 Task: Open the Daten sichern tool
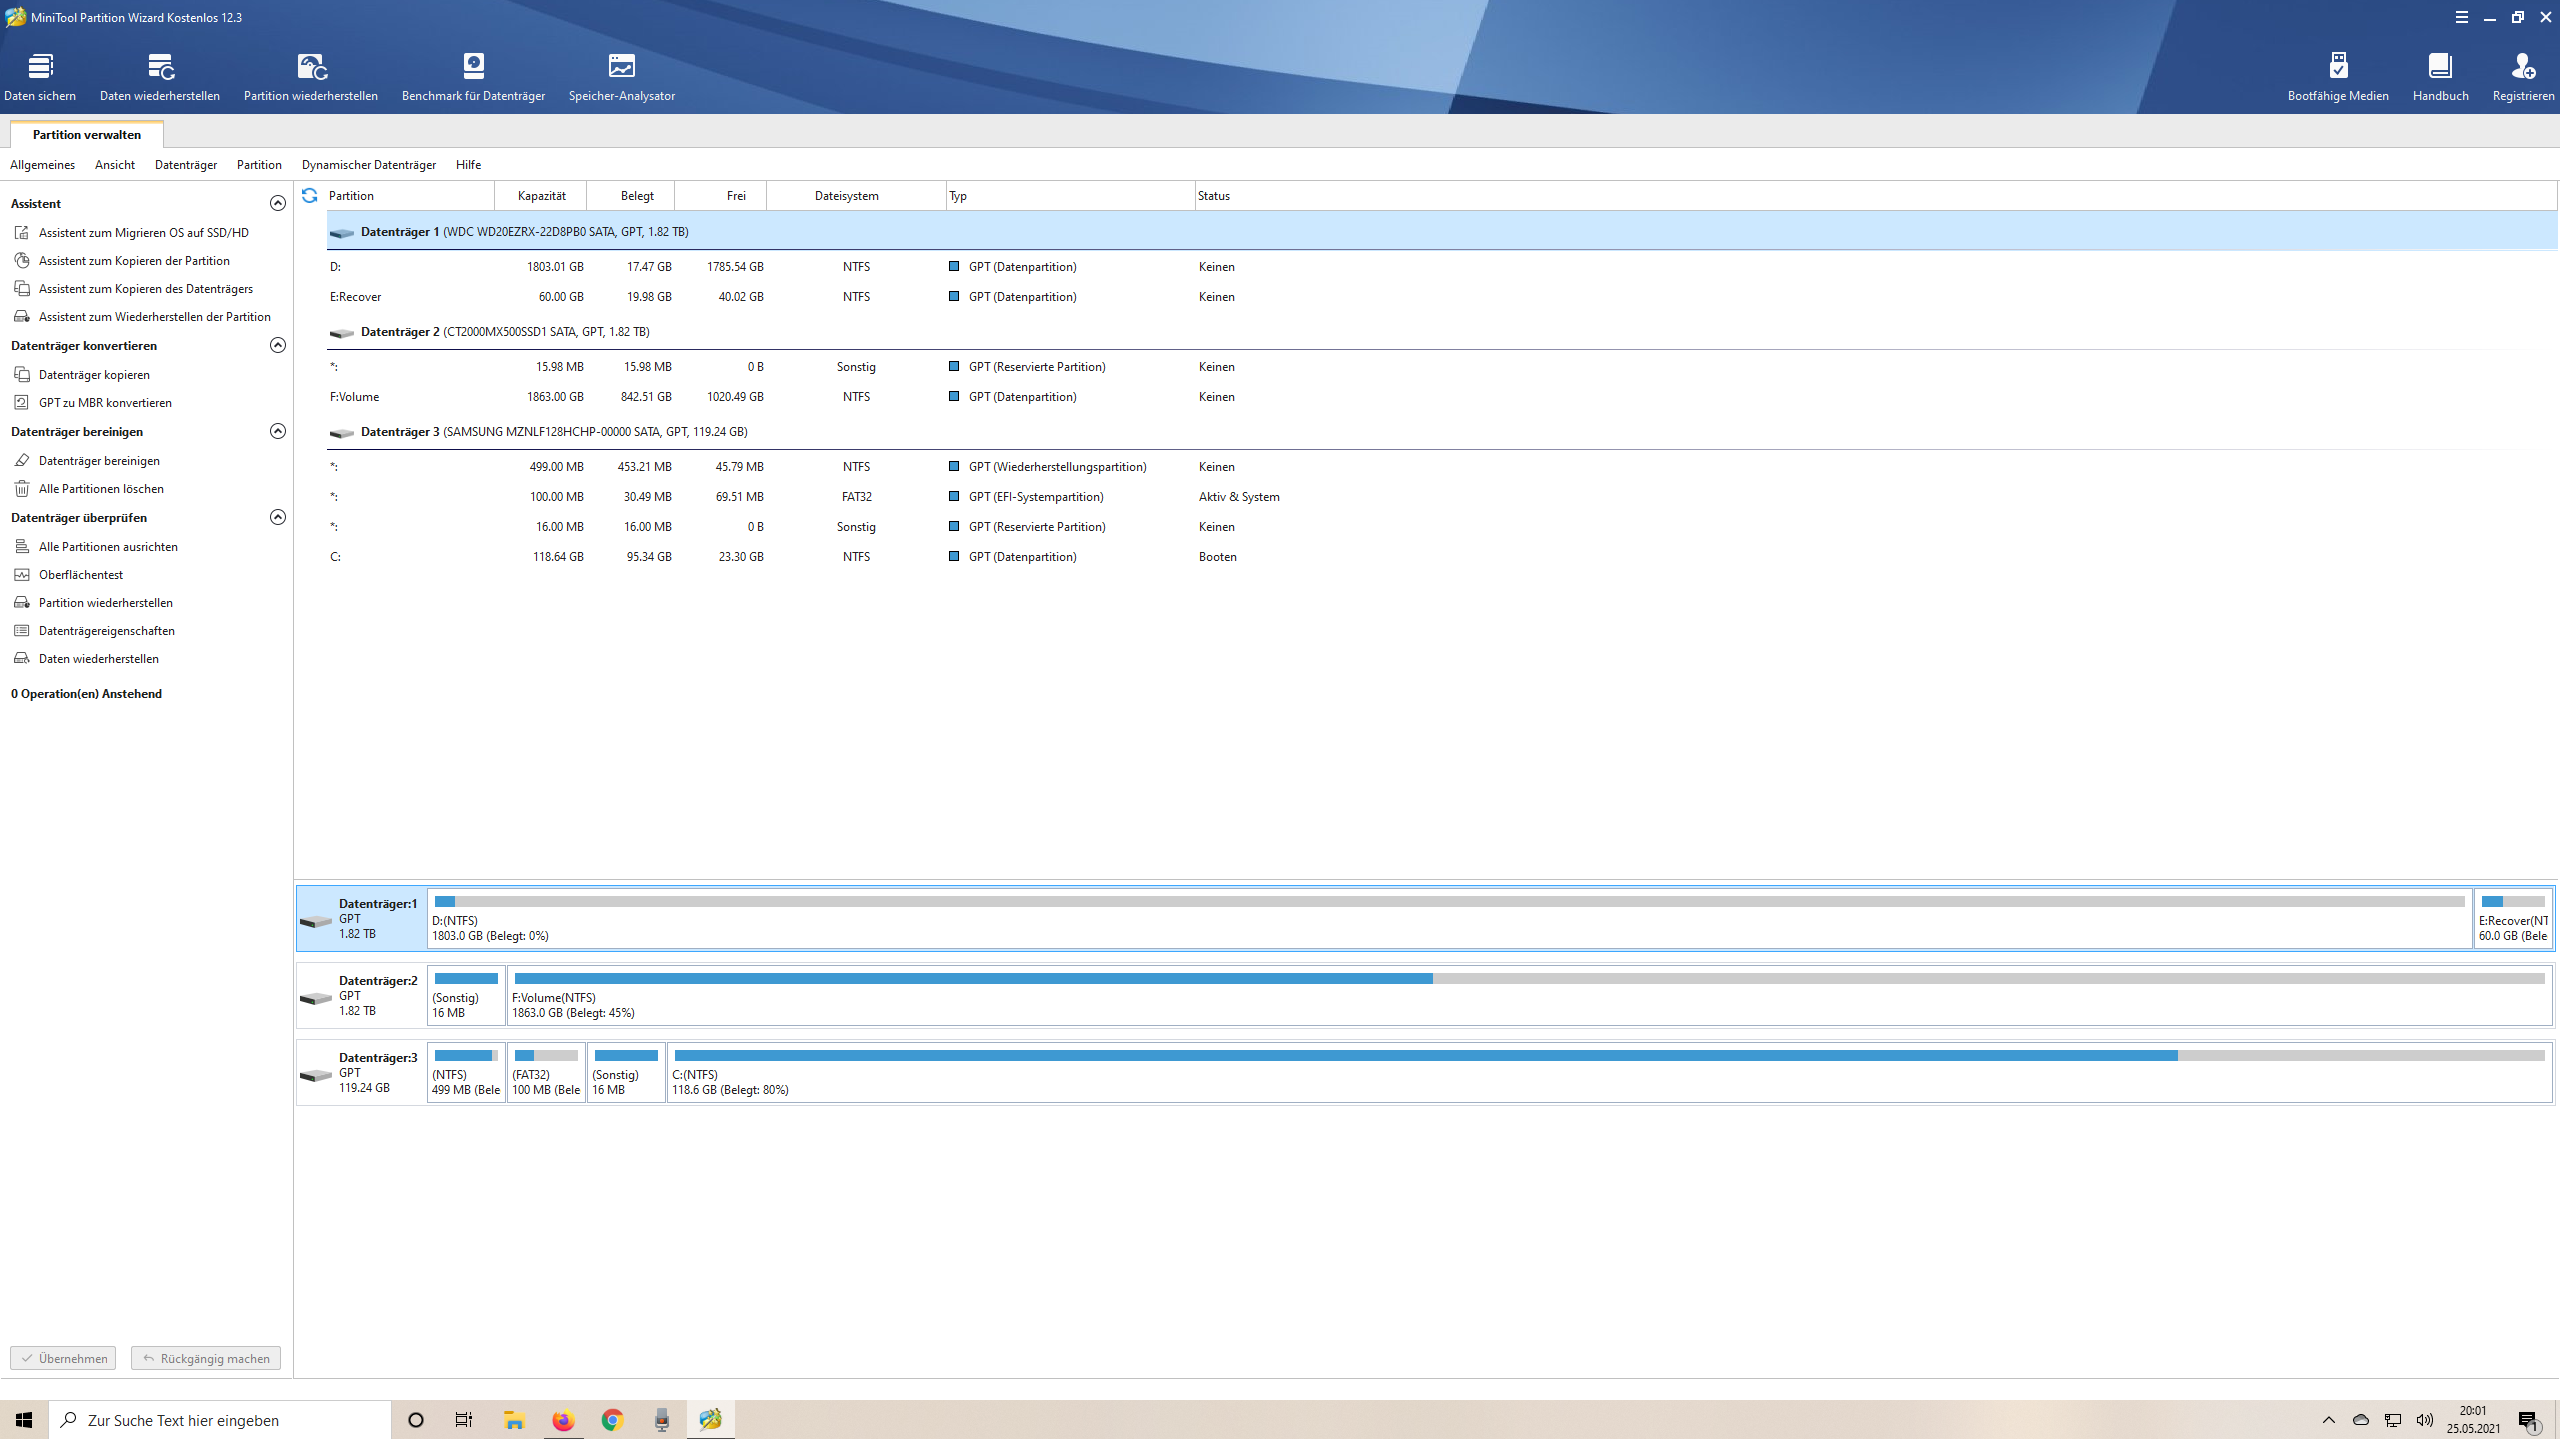(40, 75)
